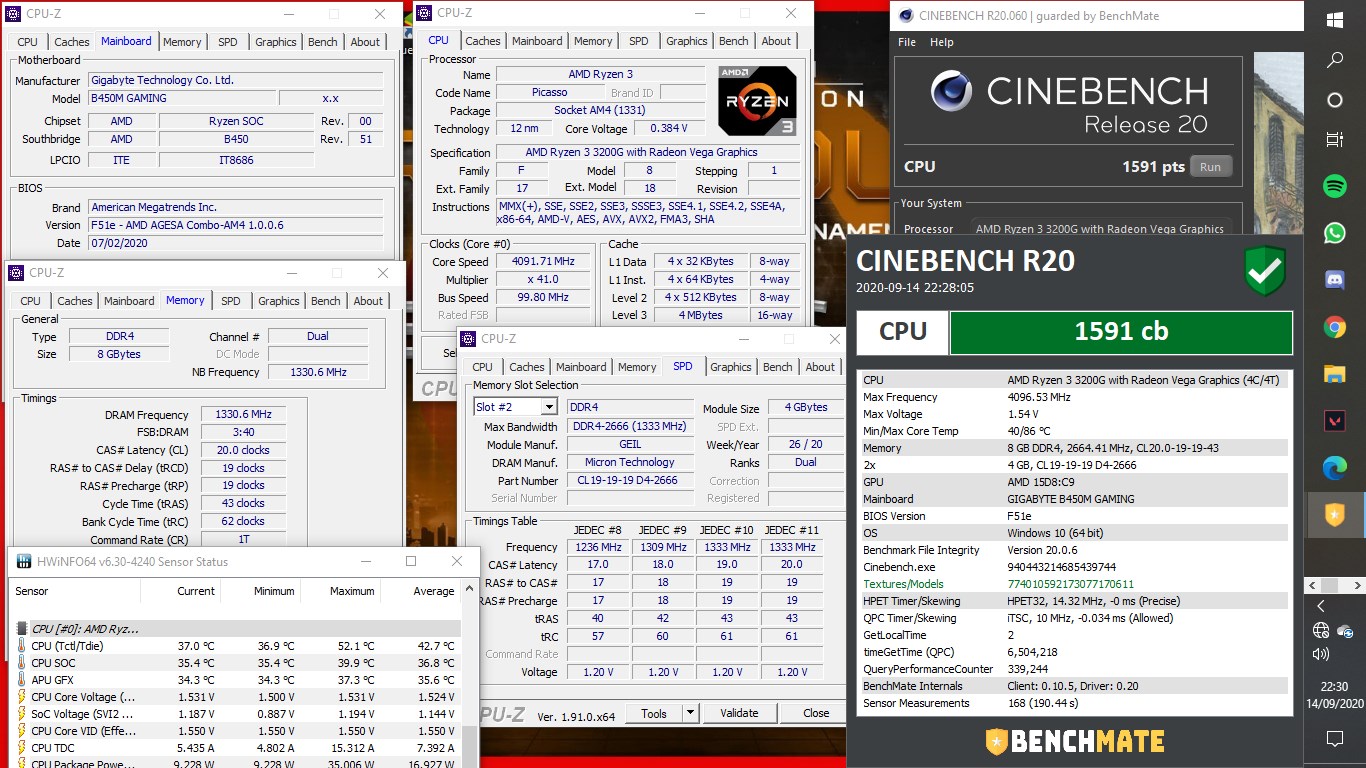This screenshot has width=1366, height=768.
Task: Open Memory tab in the CPU-Z SPD window
Action: pos(637,367)
